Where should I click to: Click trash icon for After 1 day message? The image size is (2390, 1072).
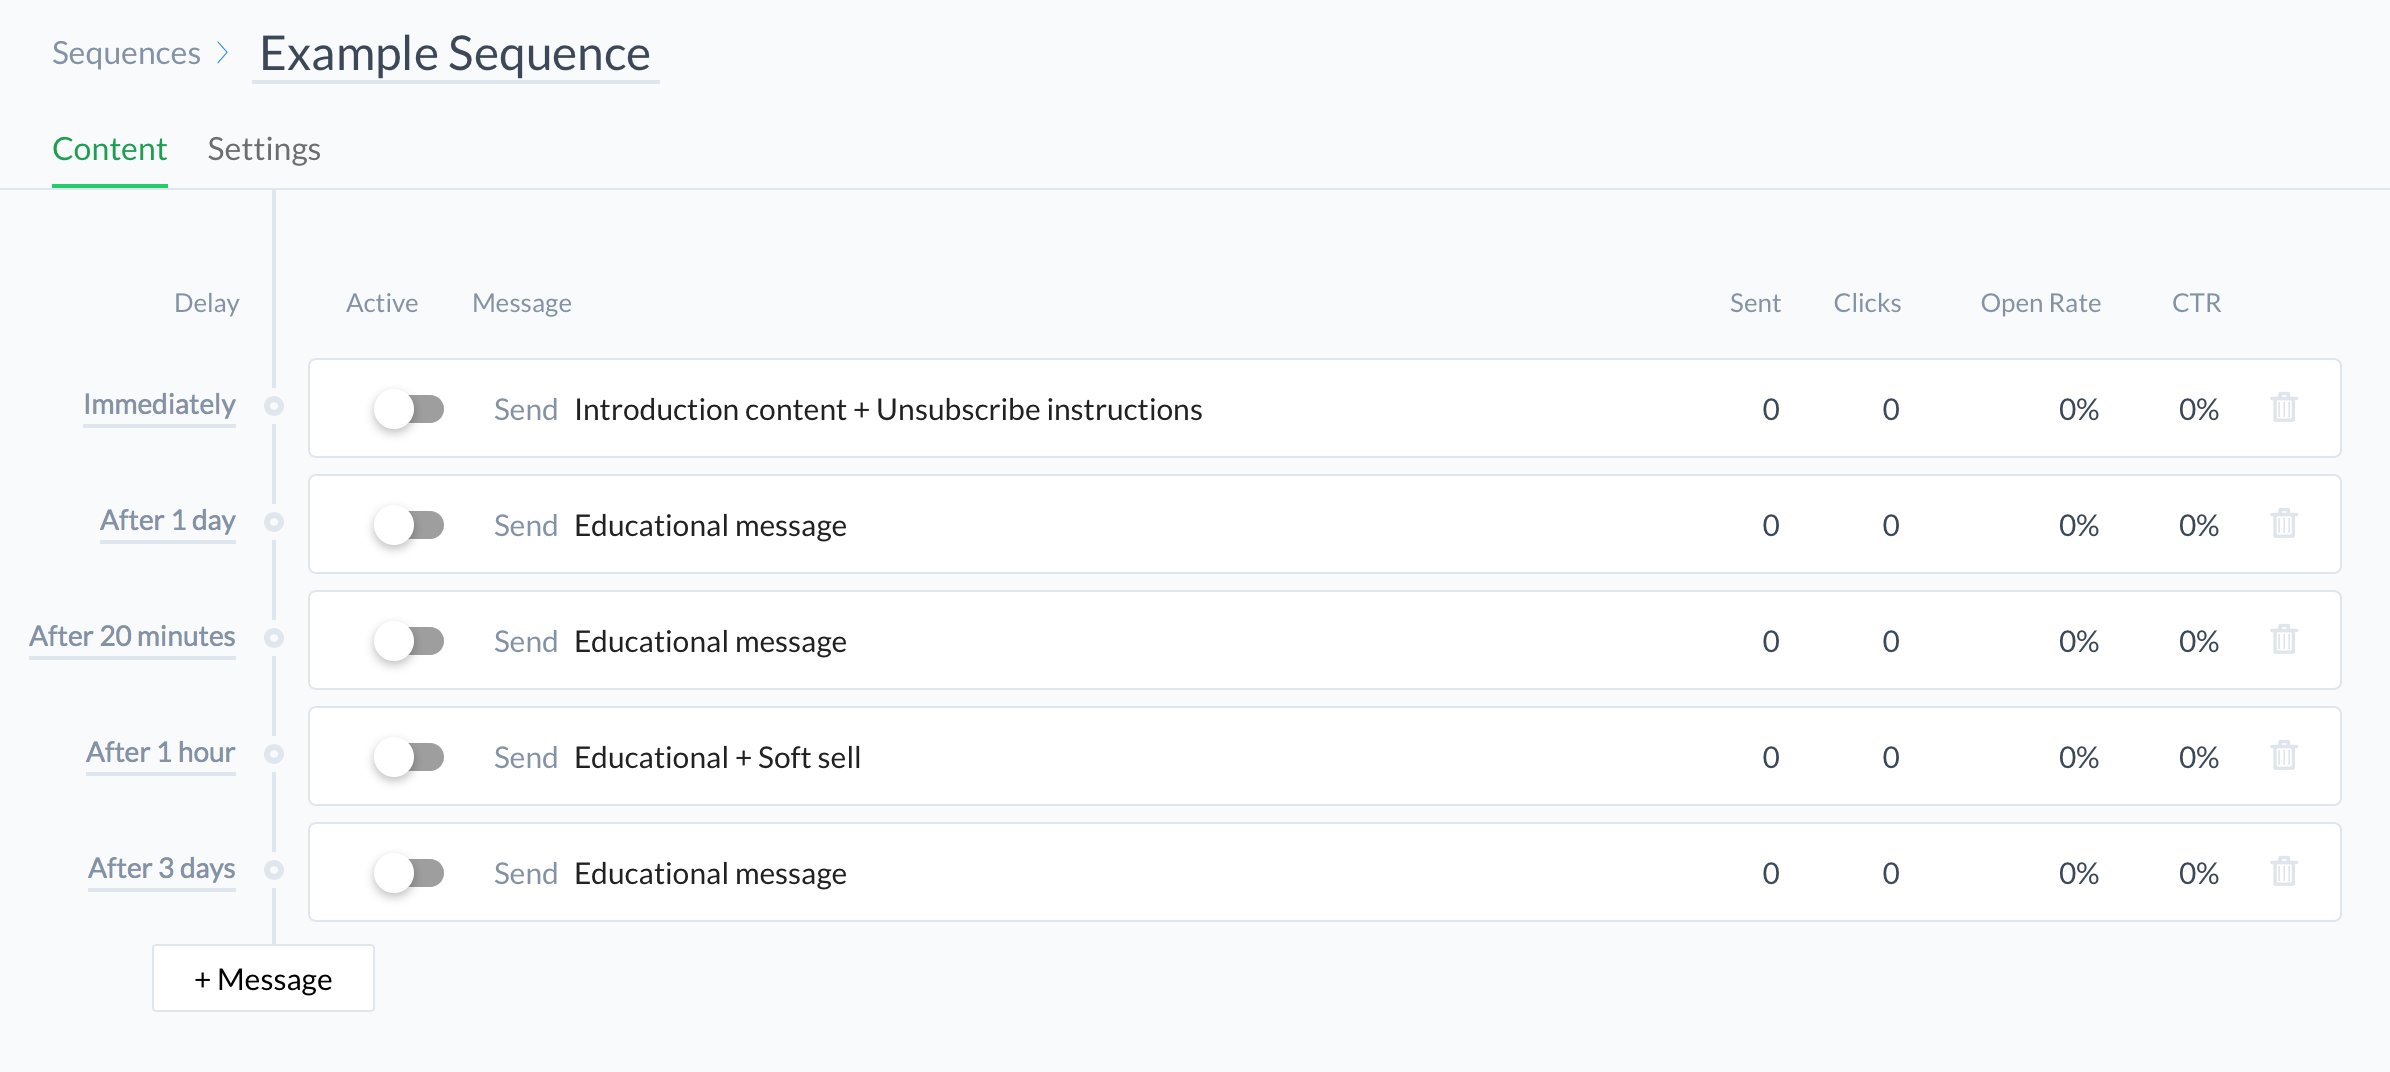[x=2283, y=523]
